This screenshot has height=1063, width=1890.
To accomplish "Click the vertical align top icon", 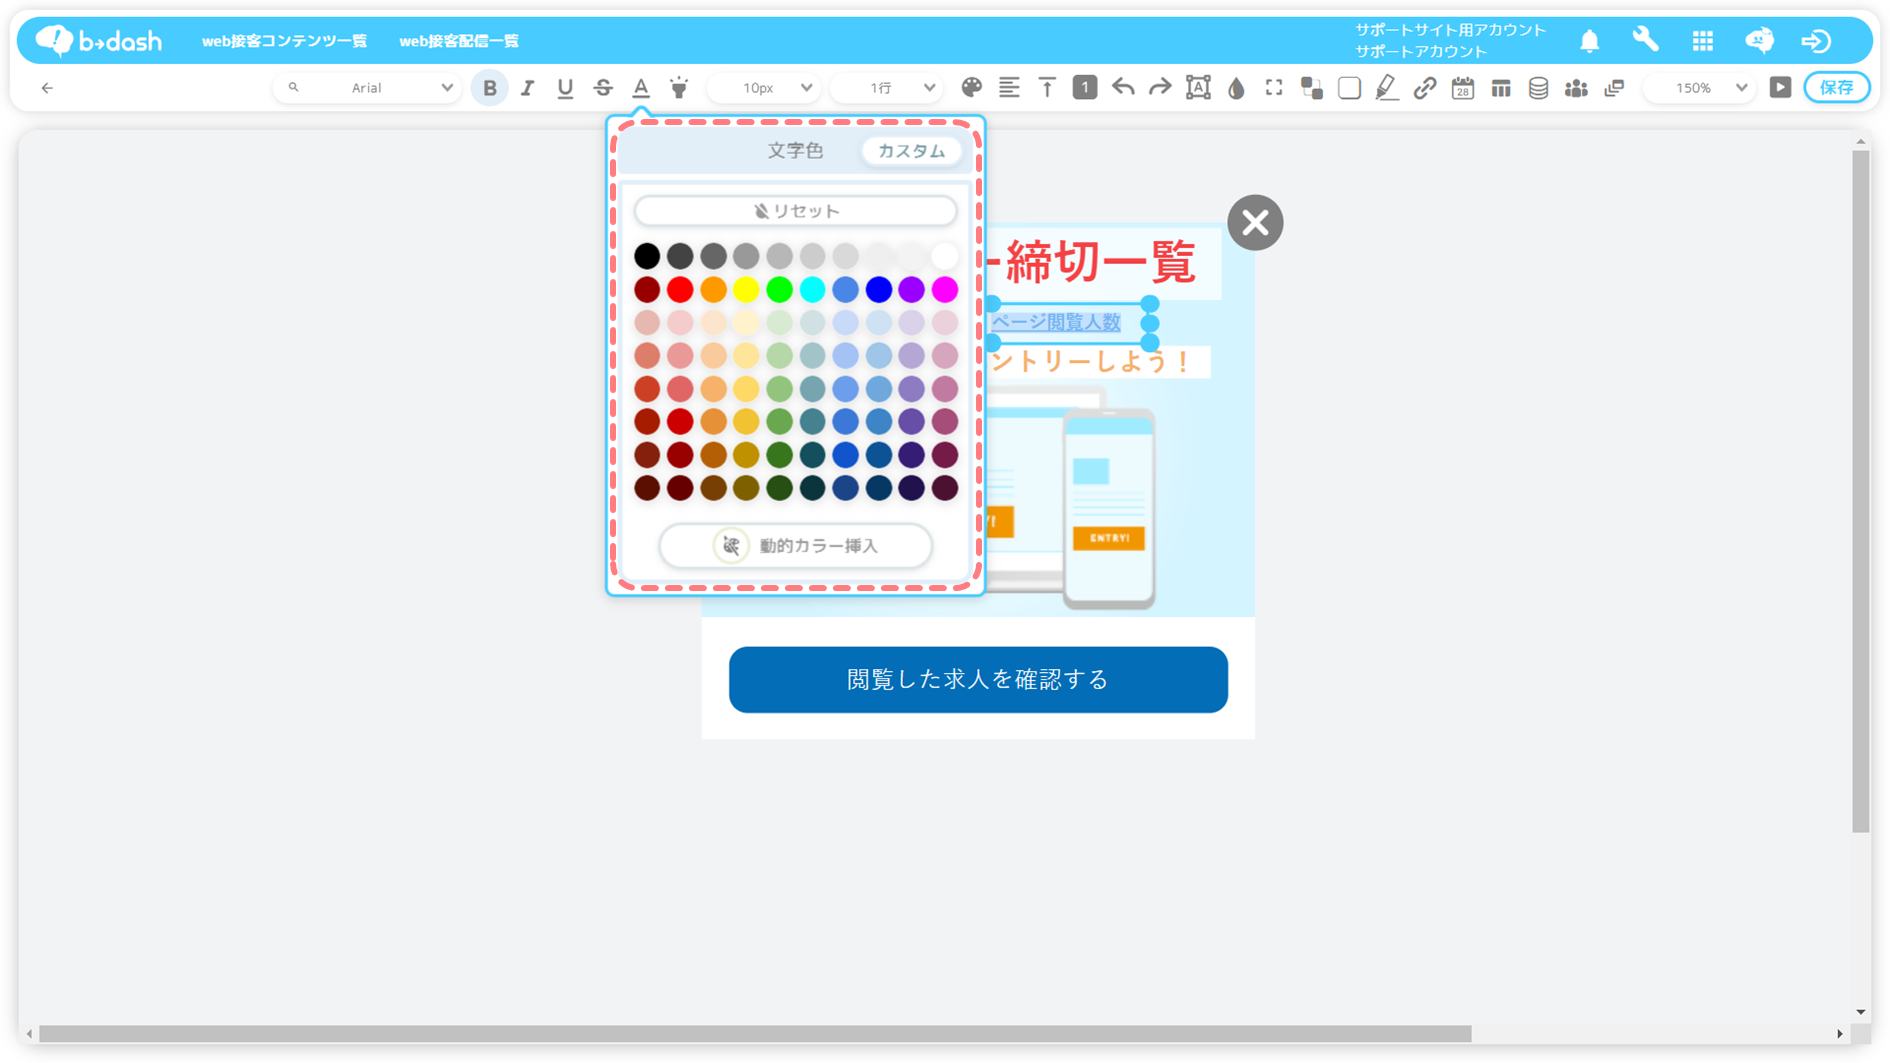I will pyautogui.click(x=1047, y=88).
